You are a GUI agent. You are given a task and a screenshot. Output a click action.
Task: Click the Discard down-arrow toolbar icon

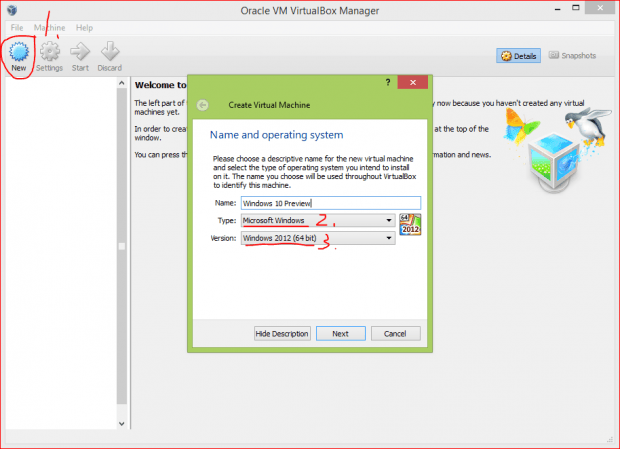coord(110,52)
